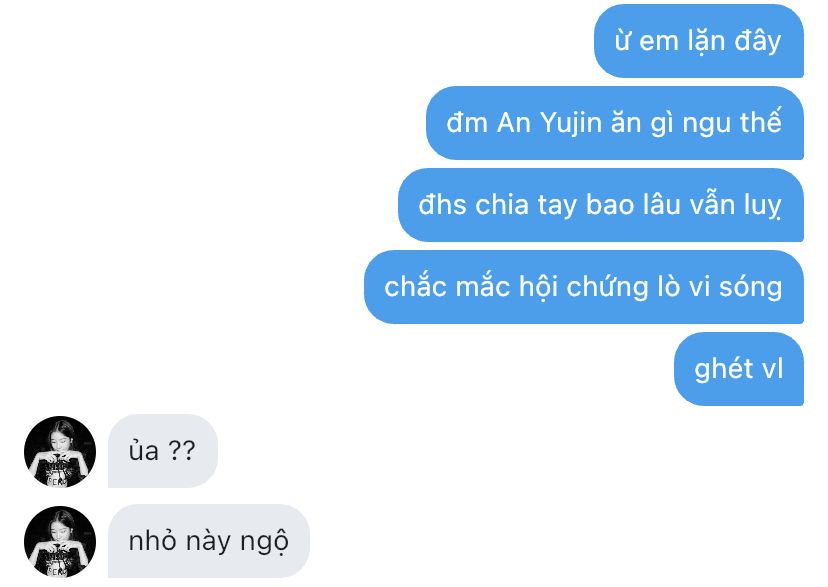
Task: Click the word "lặn" in the top bubble
Action: coord(705,41)
